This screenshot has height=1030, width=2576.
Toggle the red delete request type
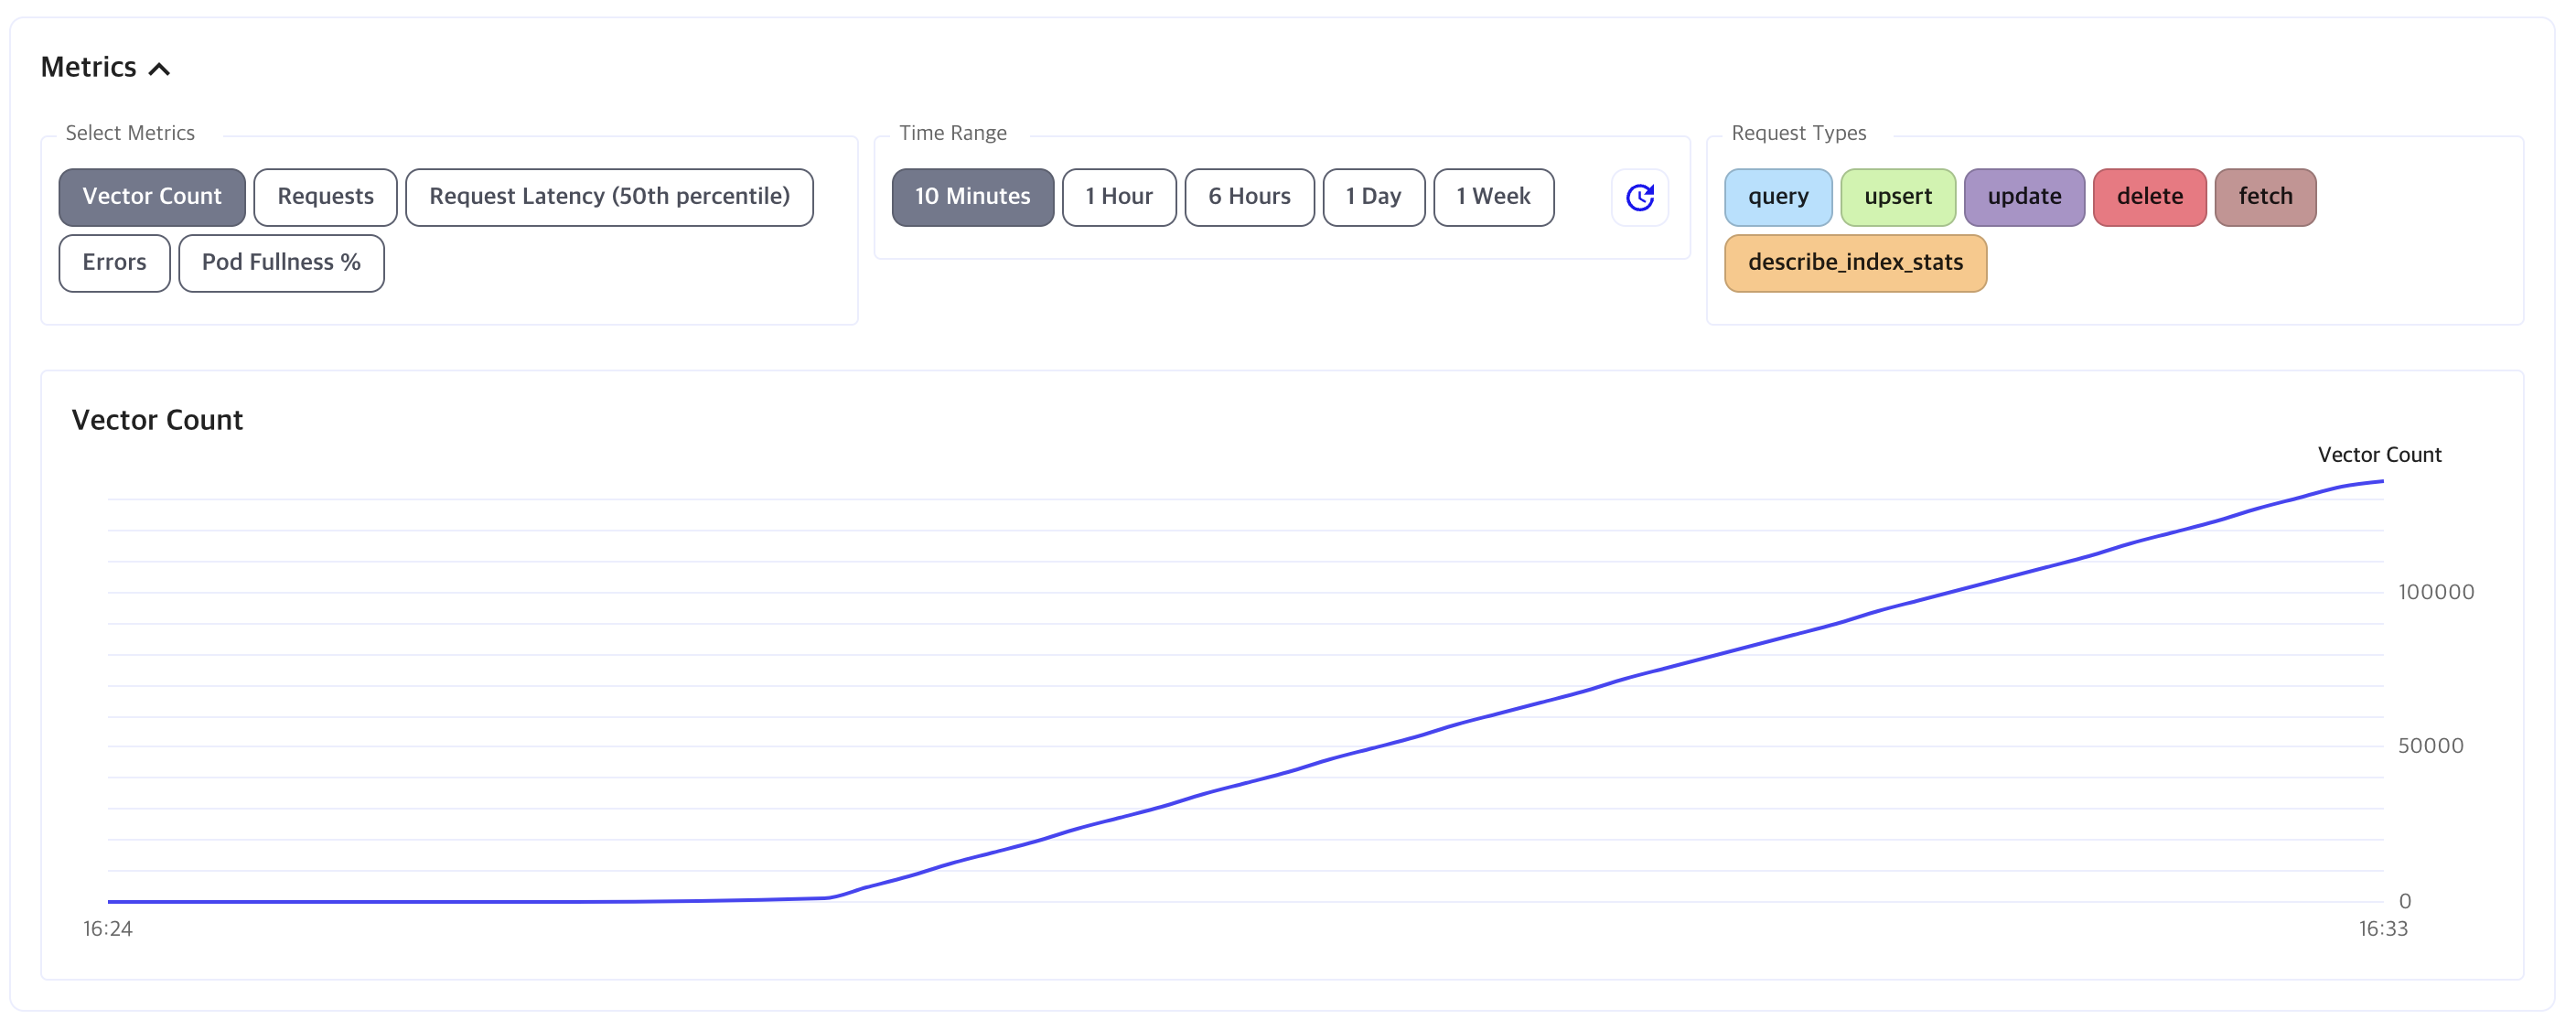coord(2149,197)
